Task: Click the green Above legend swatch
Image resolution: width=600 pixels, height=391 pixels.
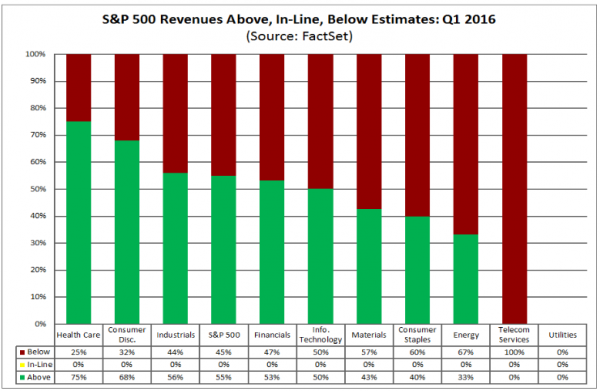Action: (22, 377)
